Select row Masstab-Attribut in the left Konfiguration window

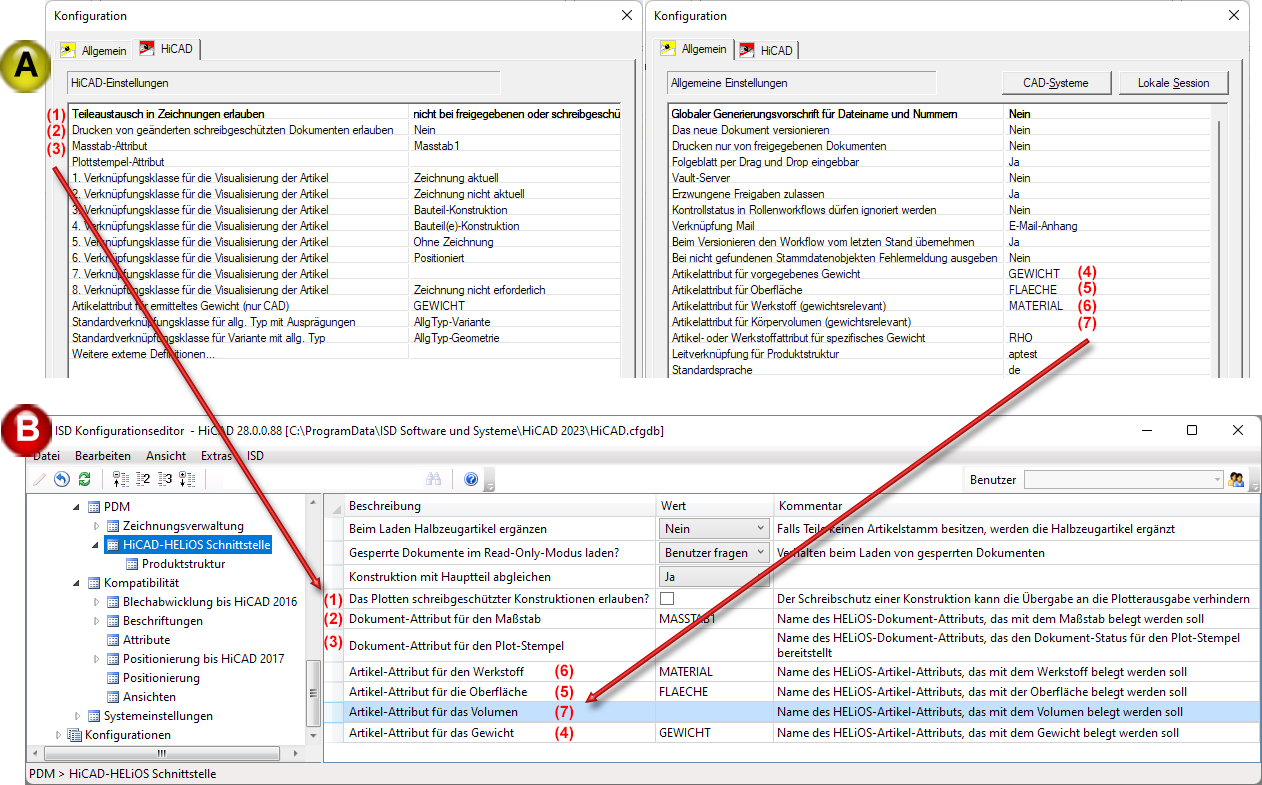(345, 146)
